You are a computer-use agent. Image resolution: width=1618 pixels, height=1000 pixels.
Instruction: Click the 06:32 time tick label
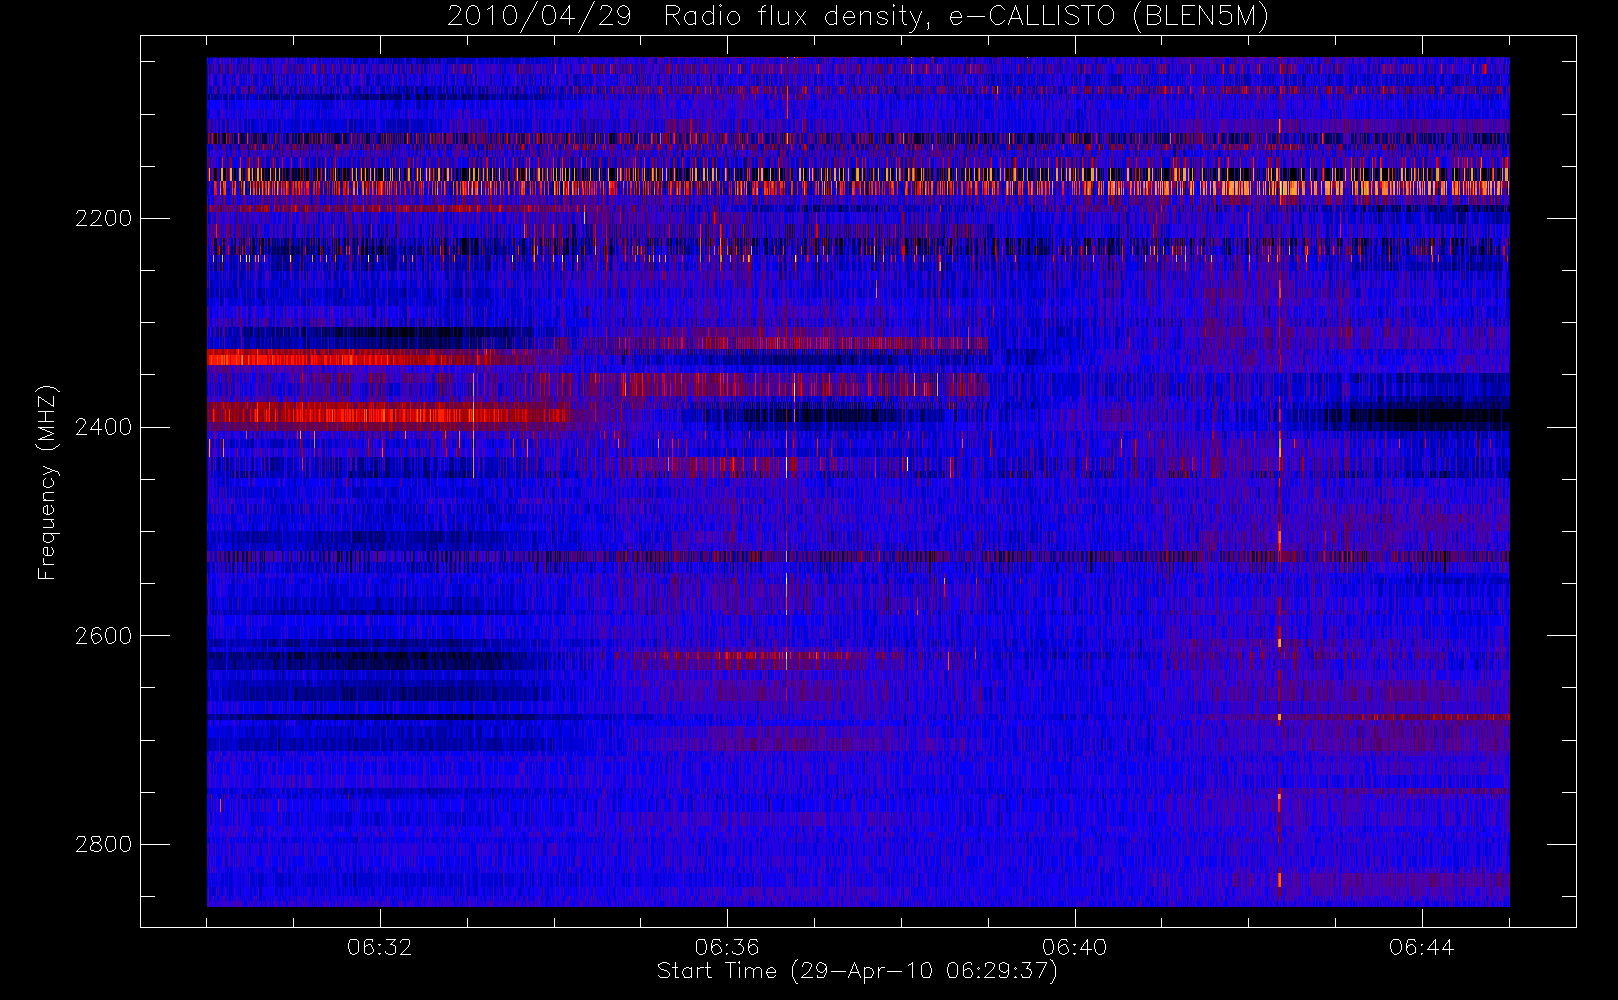click(x=380, y=947)
